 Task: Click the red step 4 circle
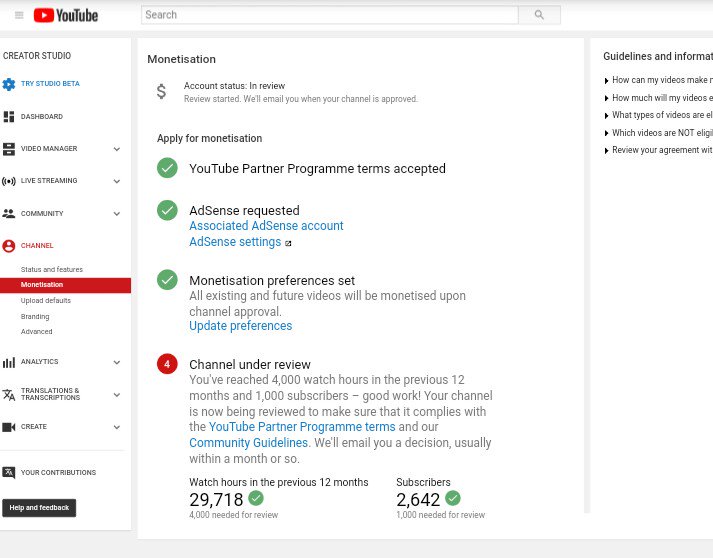click(x=167, y=364)
